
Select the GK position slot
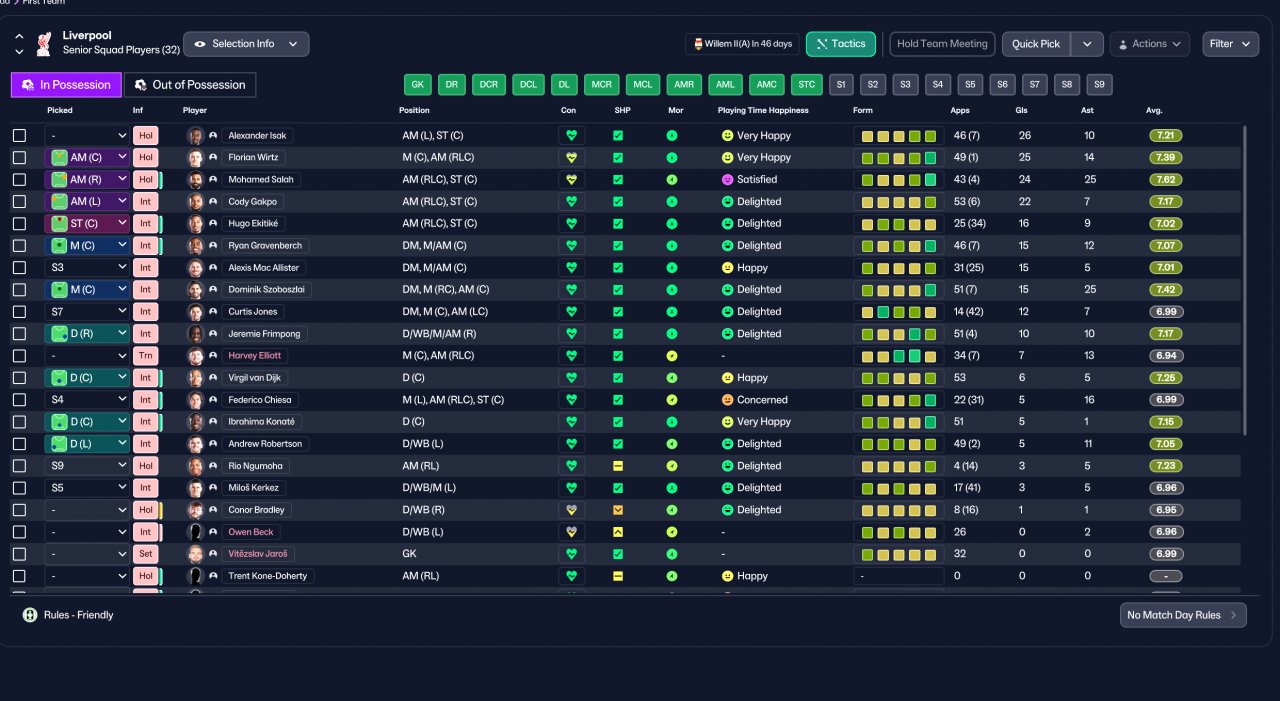point(418,85)
